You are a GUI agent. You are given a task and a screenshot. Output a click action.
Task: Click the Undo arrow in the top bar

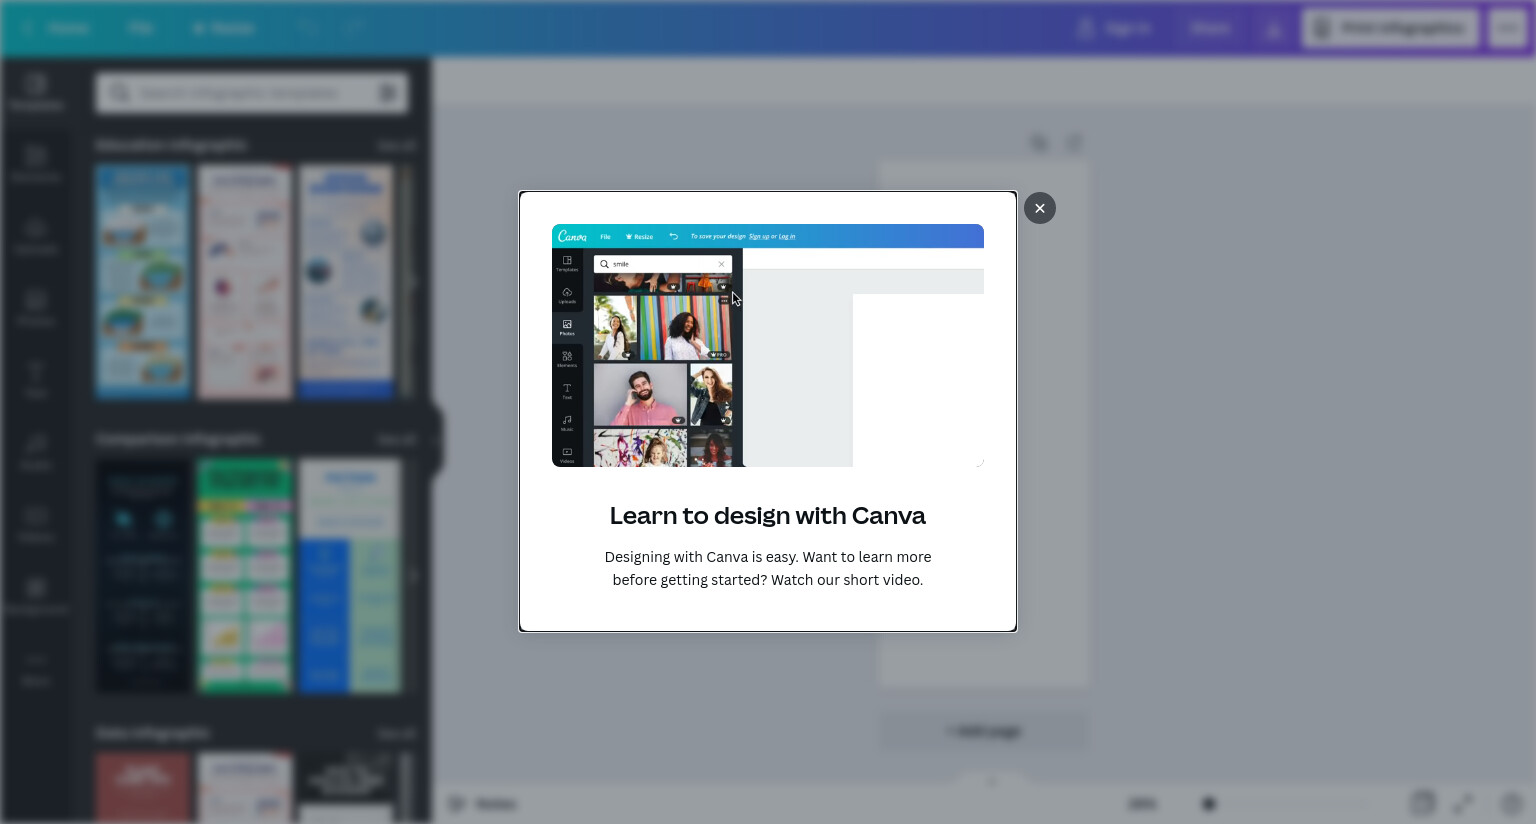307,28
